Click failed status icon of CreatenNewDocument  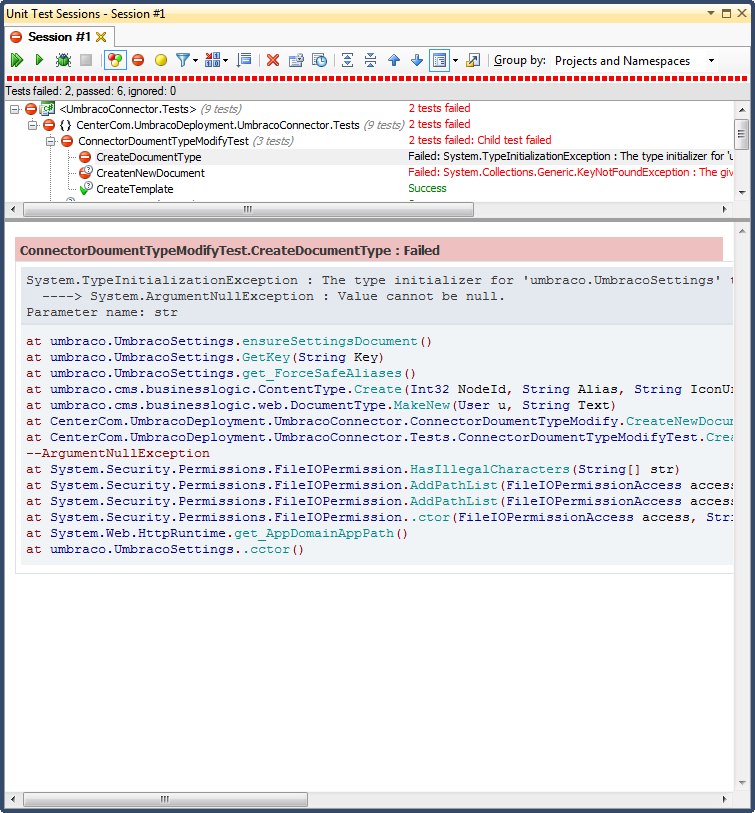pos(86,172)
